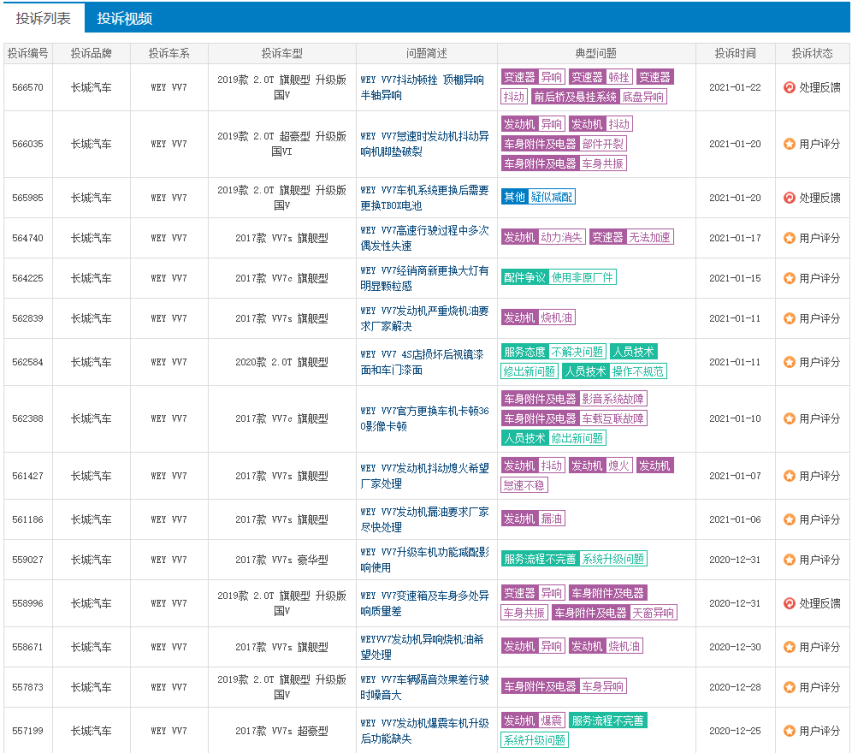Open complaint about 车机系统更换后需要更换TBOX电池

[424, 198]
